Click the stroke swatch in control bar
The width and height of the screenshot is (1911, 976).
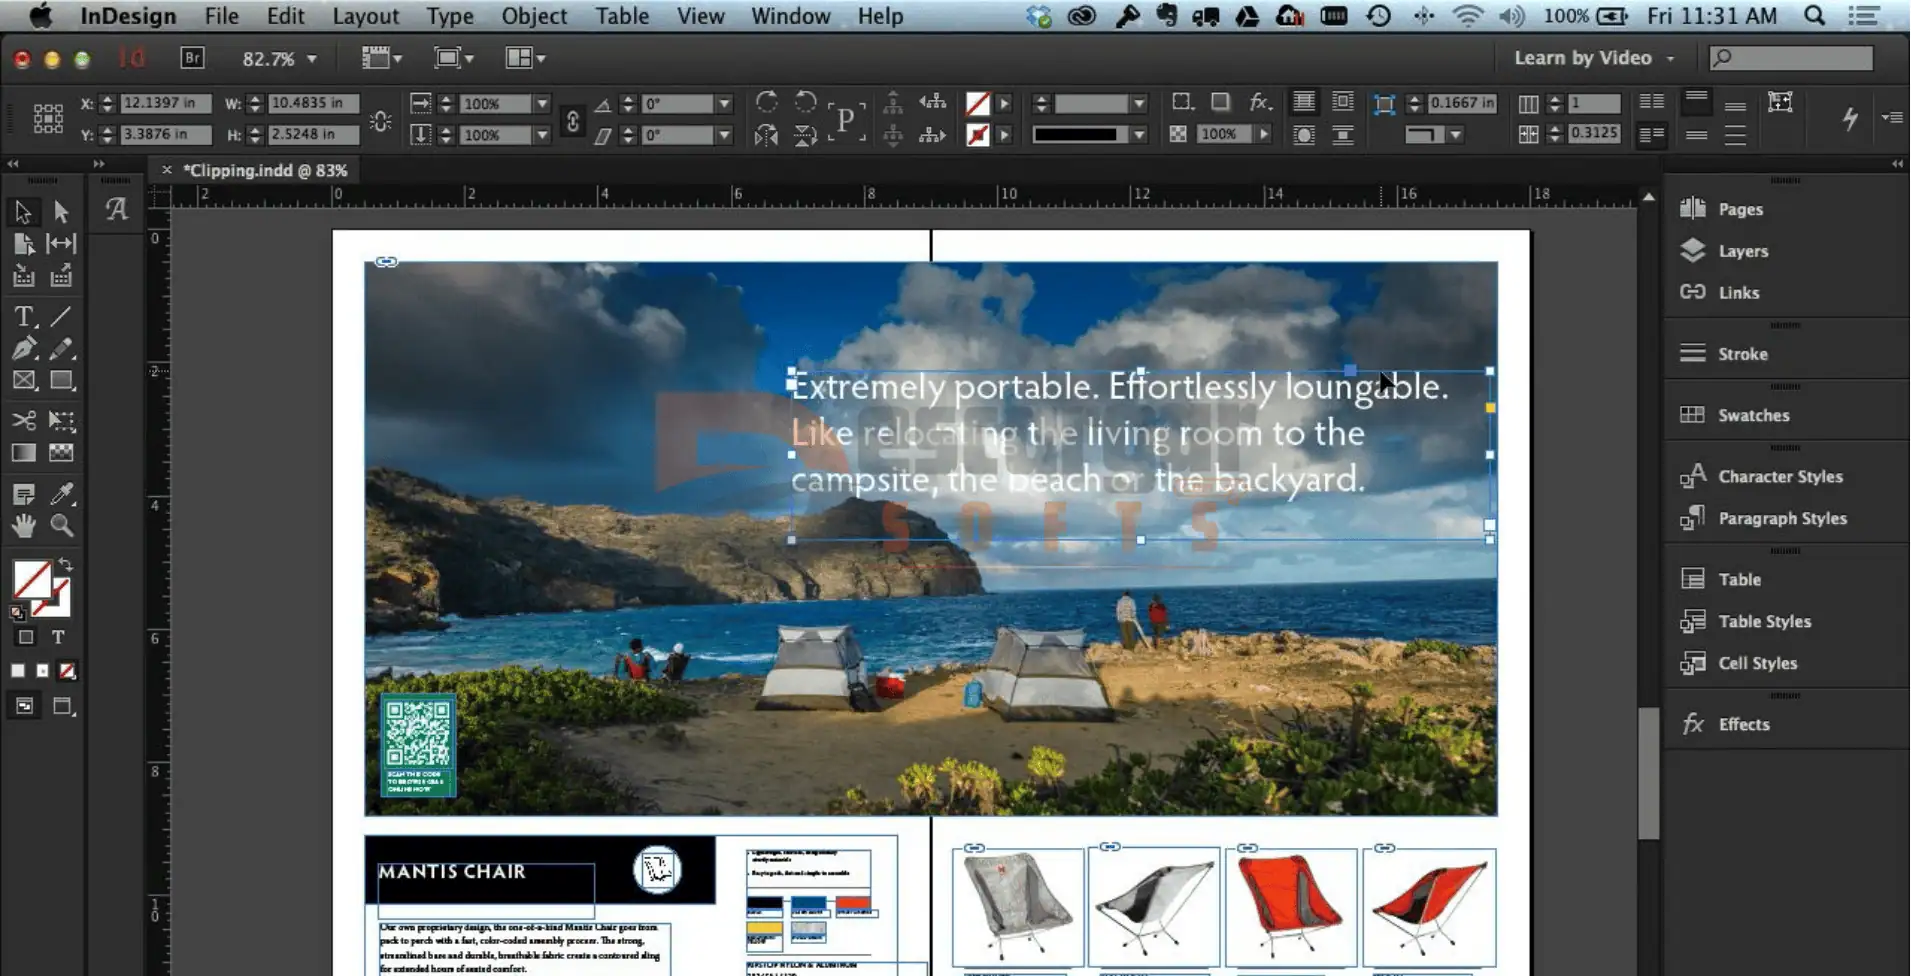pyautogui.click(x=978, y=135)
